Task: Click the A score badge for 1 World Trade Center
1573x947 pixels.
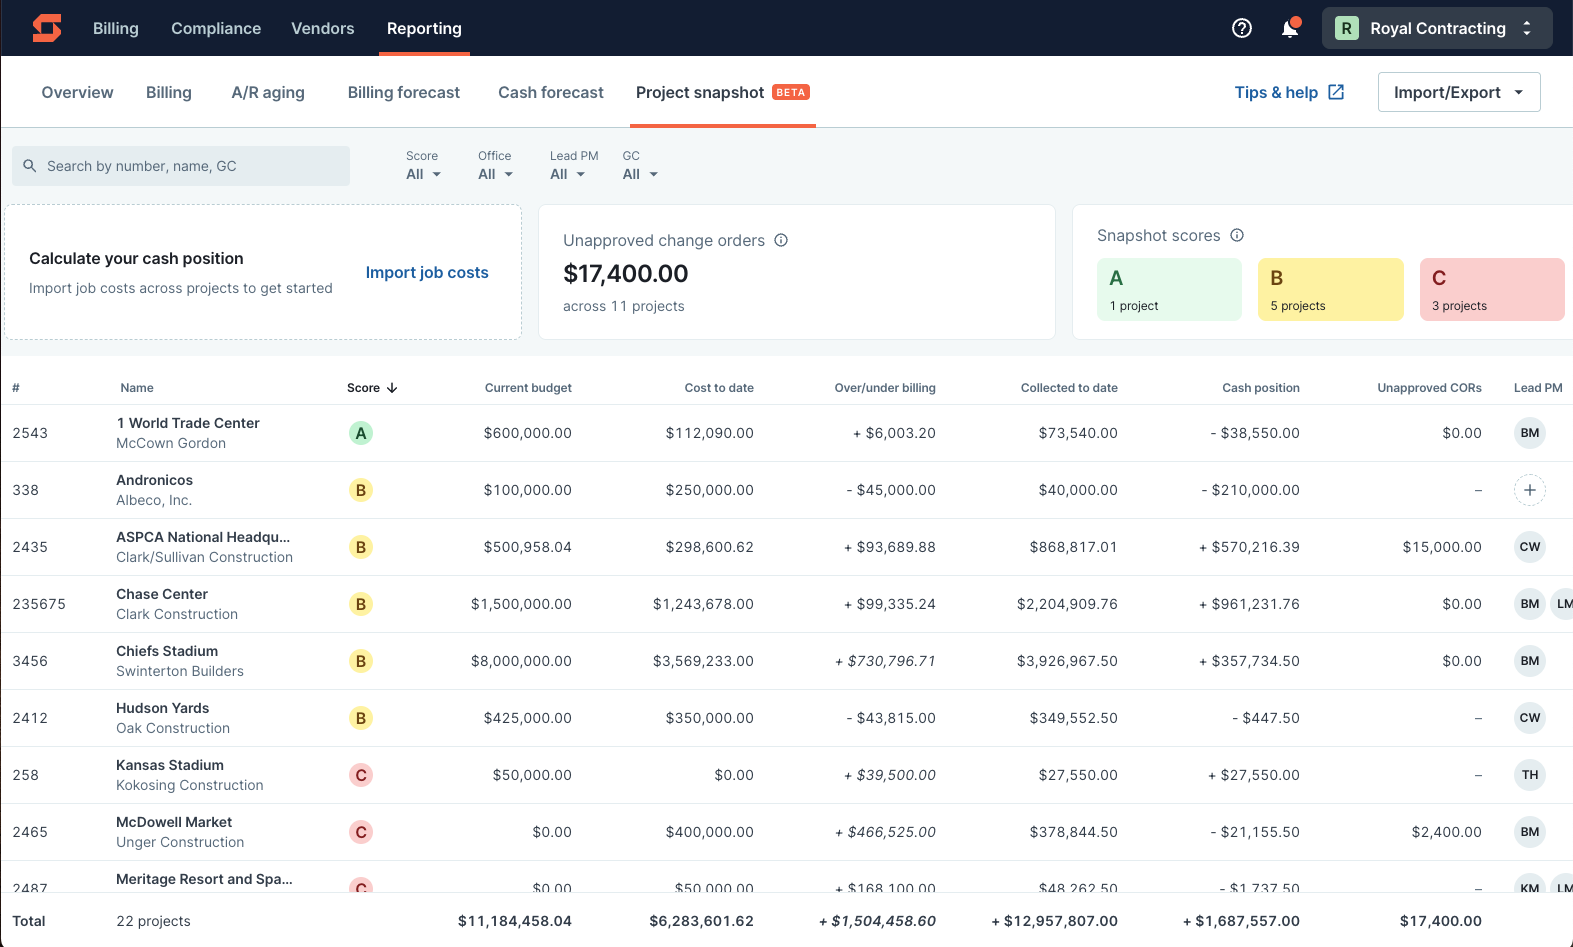Action: click(361, 433)
